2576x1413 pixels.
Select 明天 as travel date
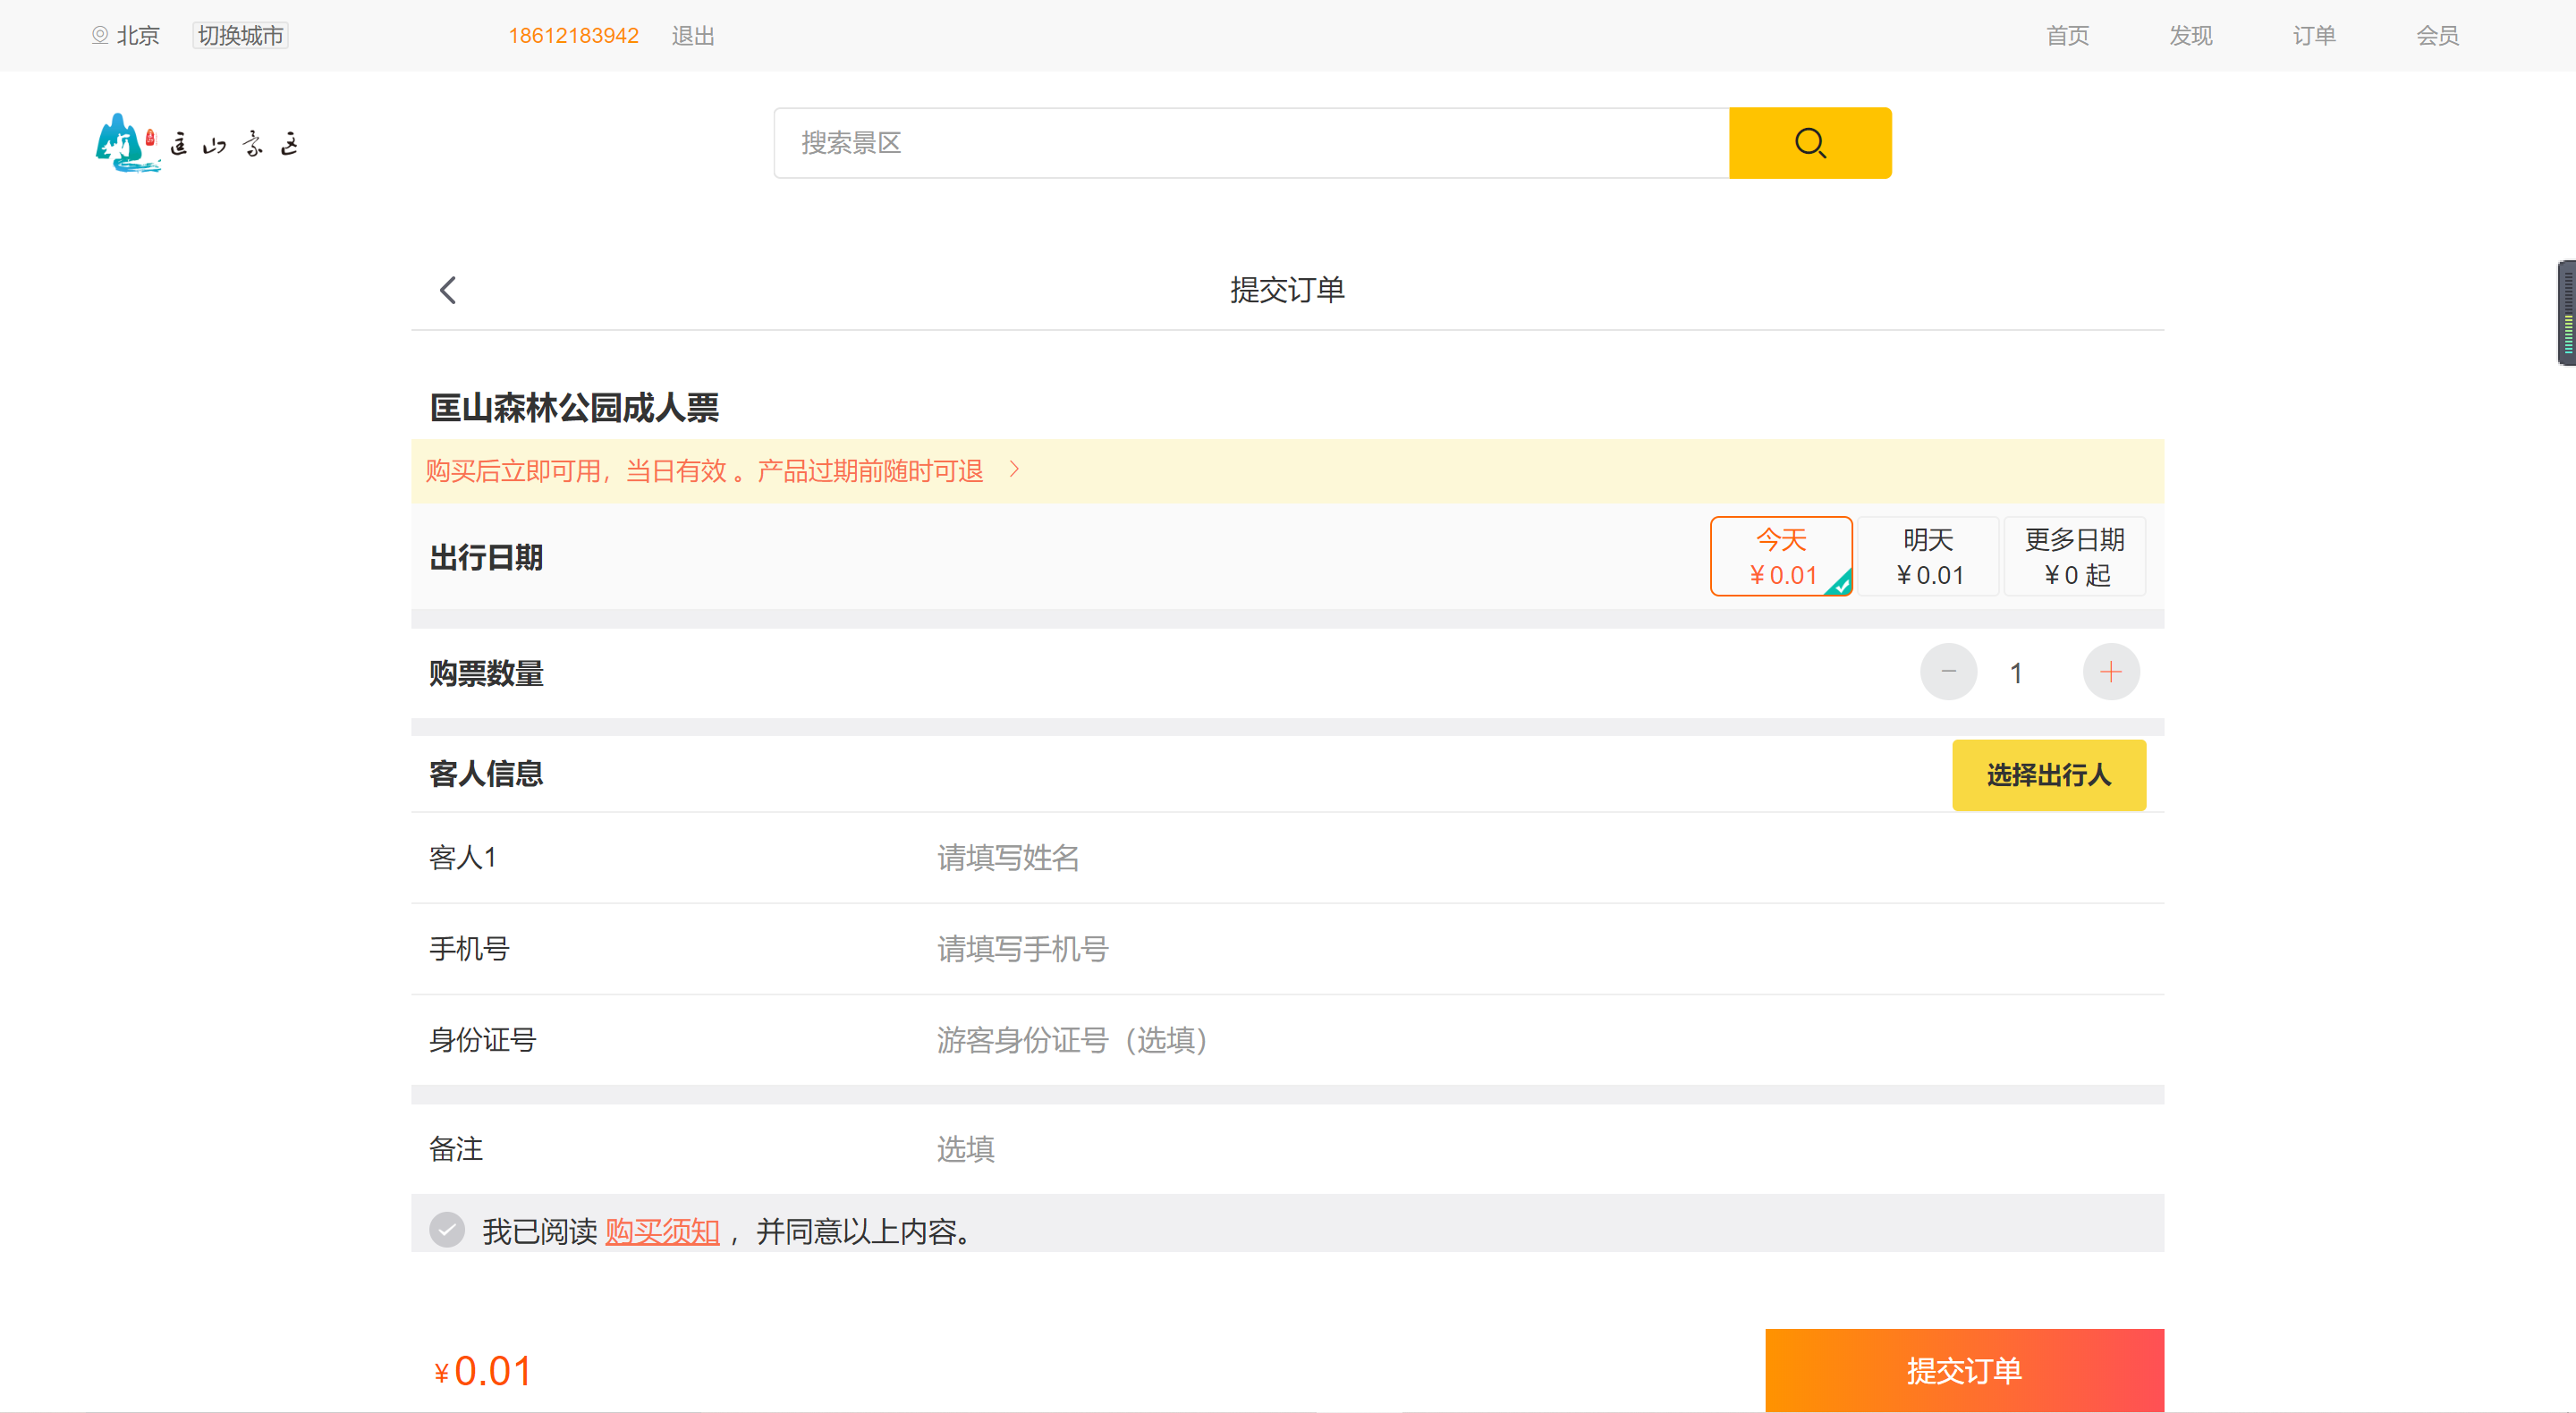click(1928, 556)
